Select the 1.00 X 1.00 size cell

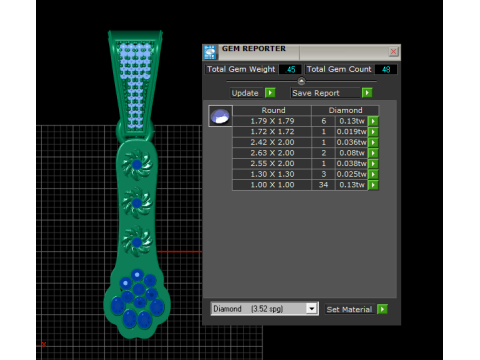click(x=272, y=185)
